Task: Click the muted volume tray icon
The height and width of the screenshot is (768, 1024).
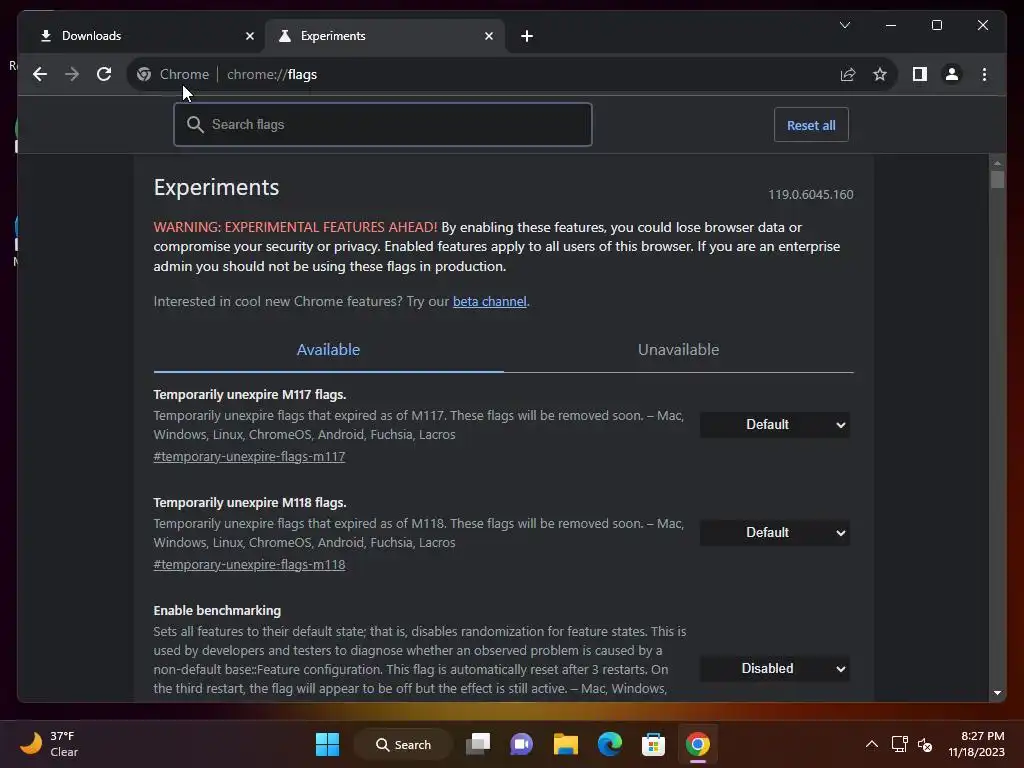Action: coord(925,744)
